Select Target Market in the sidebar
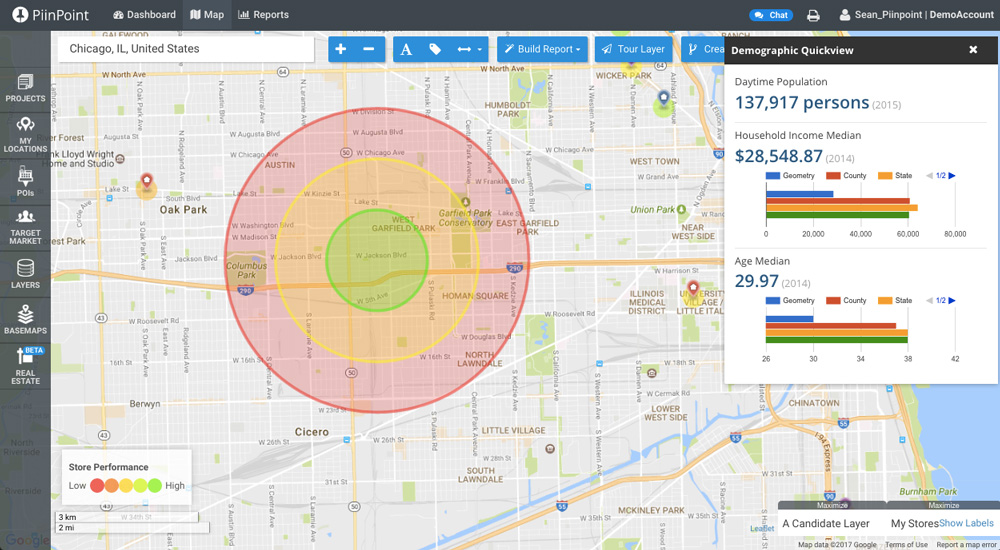 pos(25,226)
